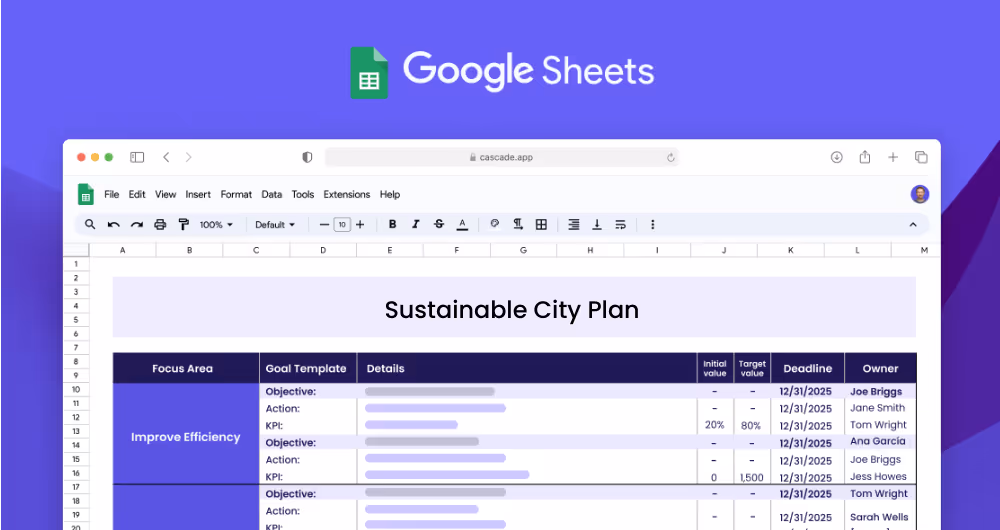Open the search tool in toolbar
1000x530 pixels.
tap(90, 225)
